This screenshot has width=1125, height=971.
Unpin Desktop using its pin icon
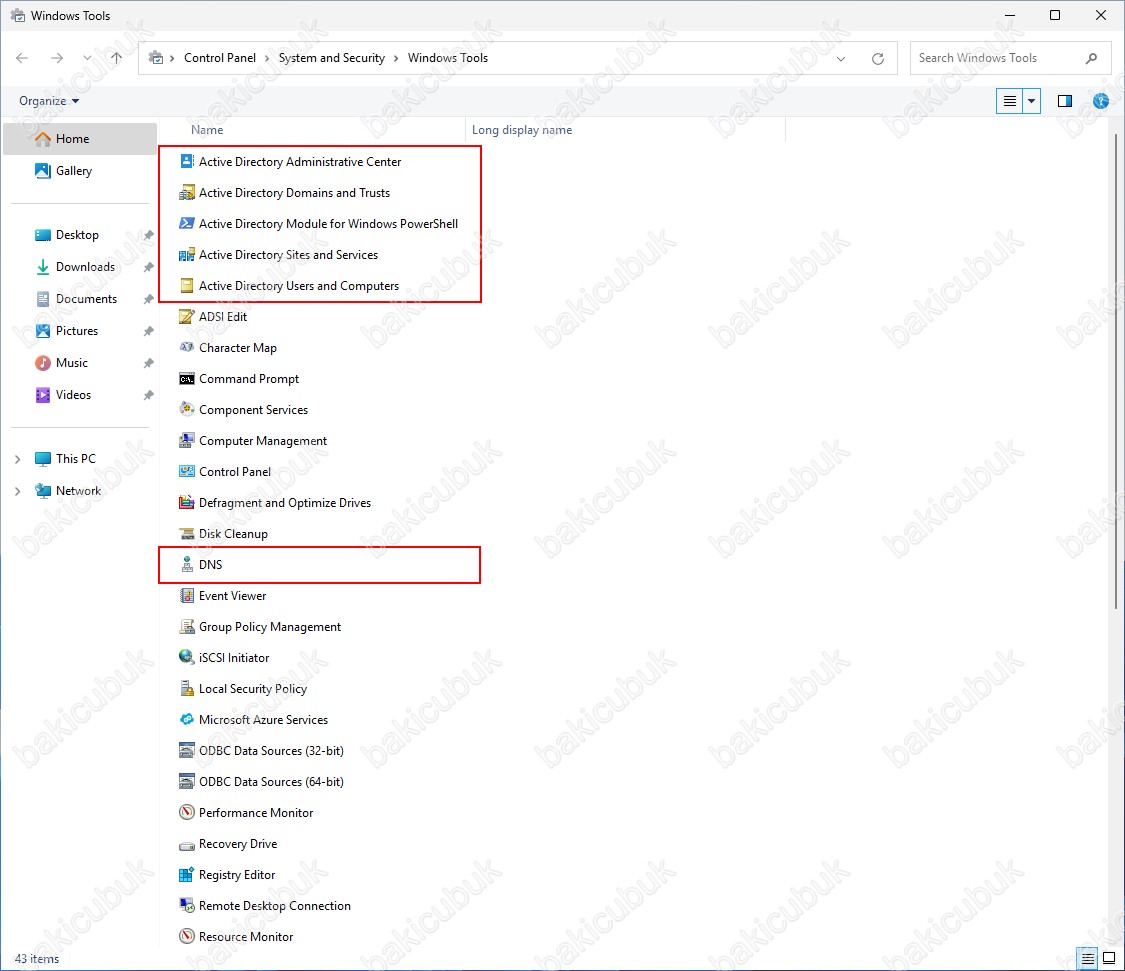click(x=149, y=235)
